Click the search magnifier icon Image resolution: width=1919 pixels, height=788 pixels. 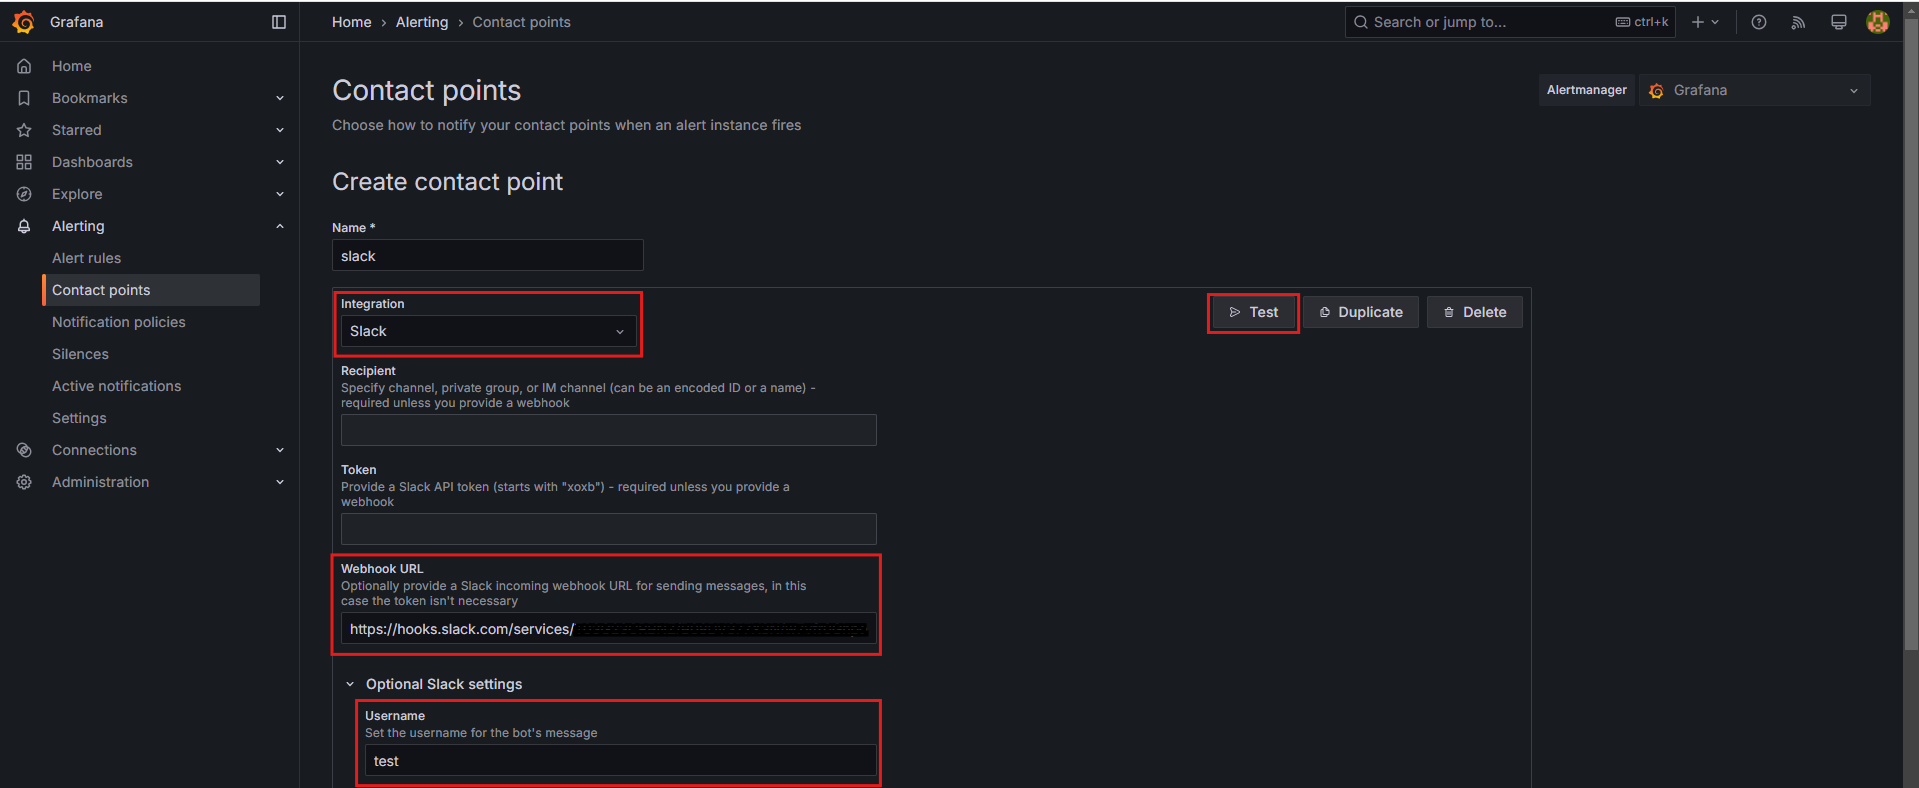[x=1361, y=22]
